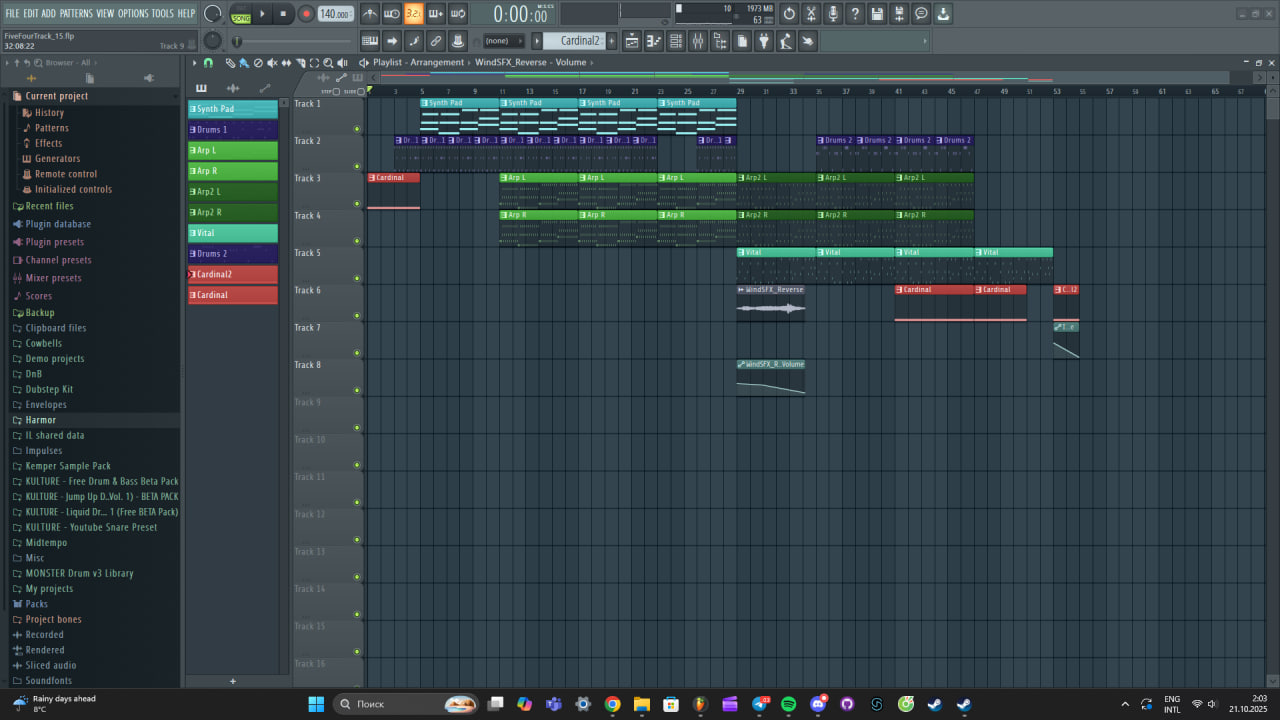
Task: Open the mixer window icon
Action: pyautogui.click(x=697, y=41)
